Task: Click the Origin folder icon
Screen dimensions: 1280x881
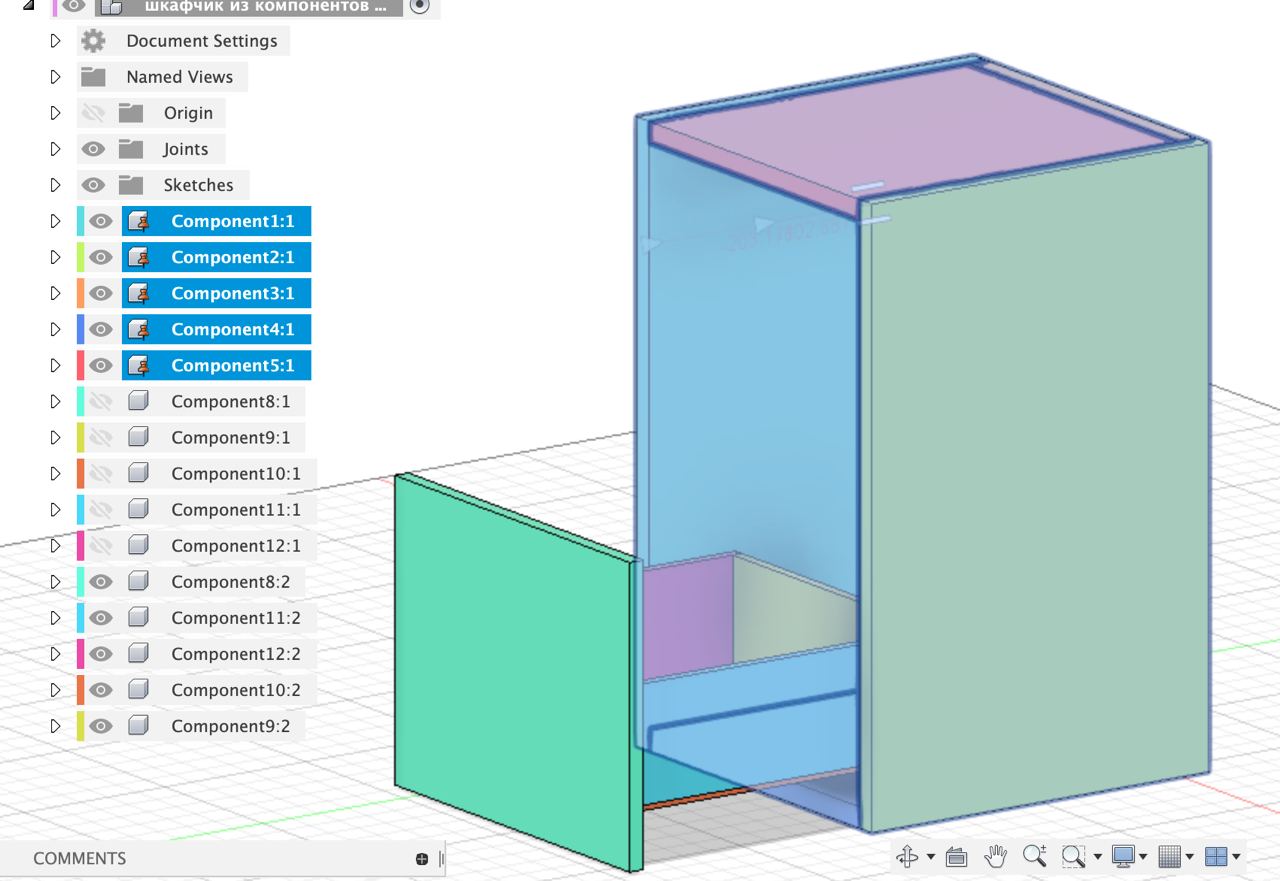Action: [131, 113]
